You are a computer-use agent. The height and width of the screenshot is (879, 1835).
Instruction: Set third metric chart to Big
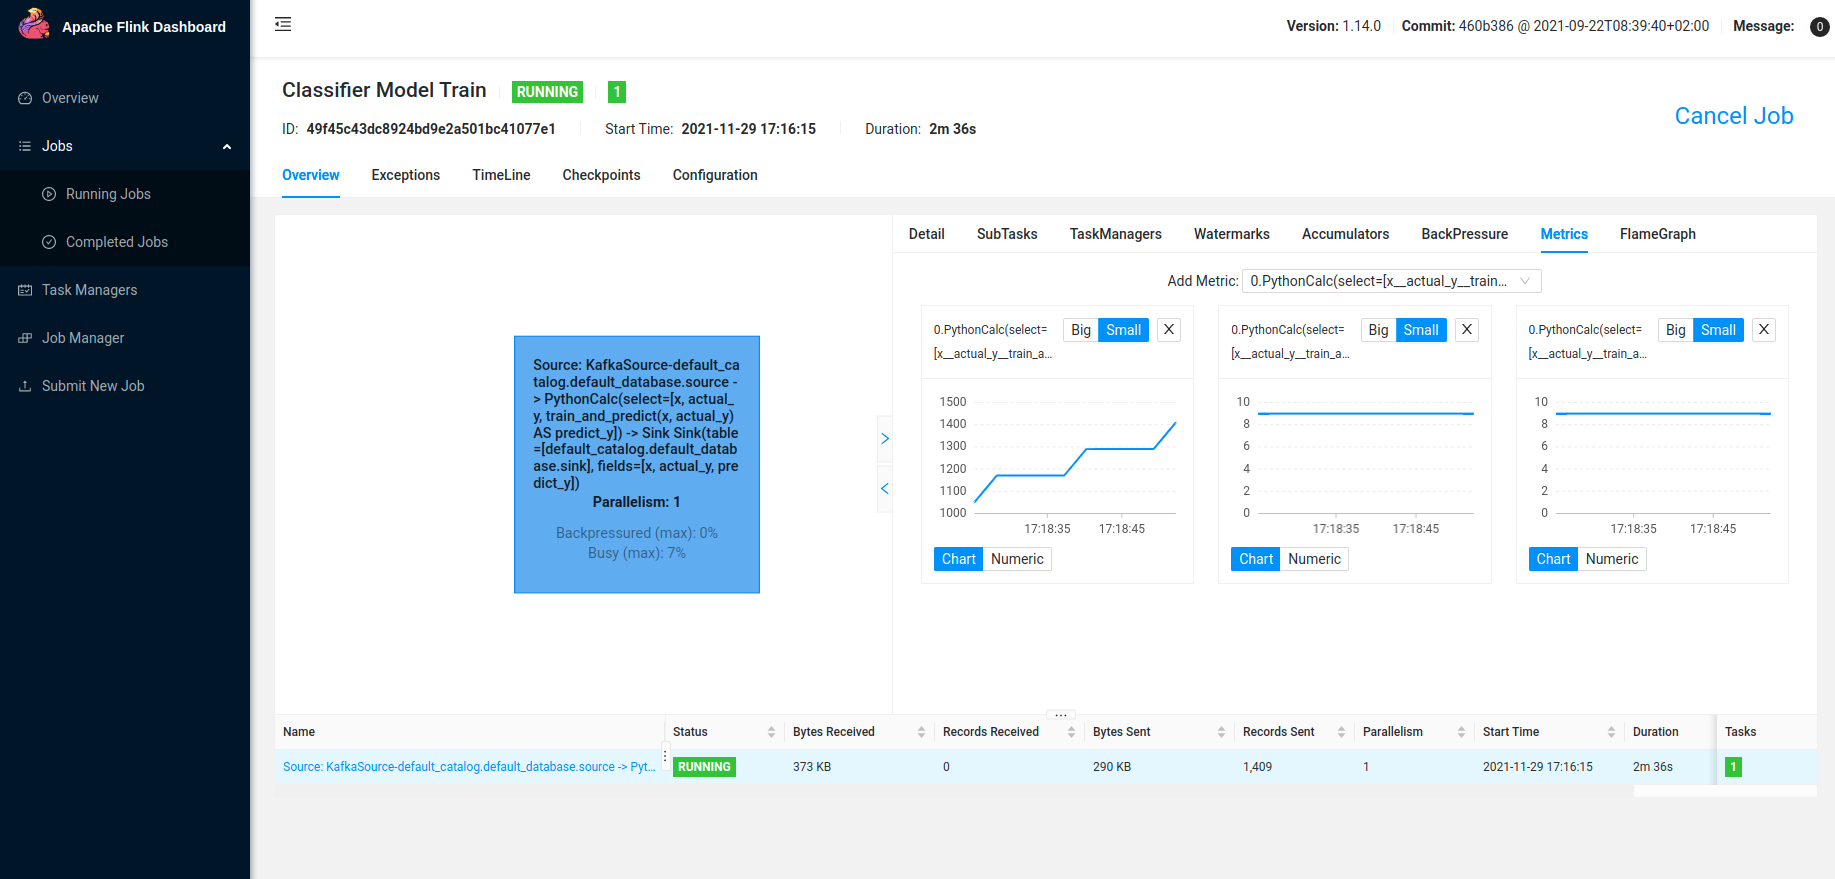1676,330
